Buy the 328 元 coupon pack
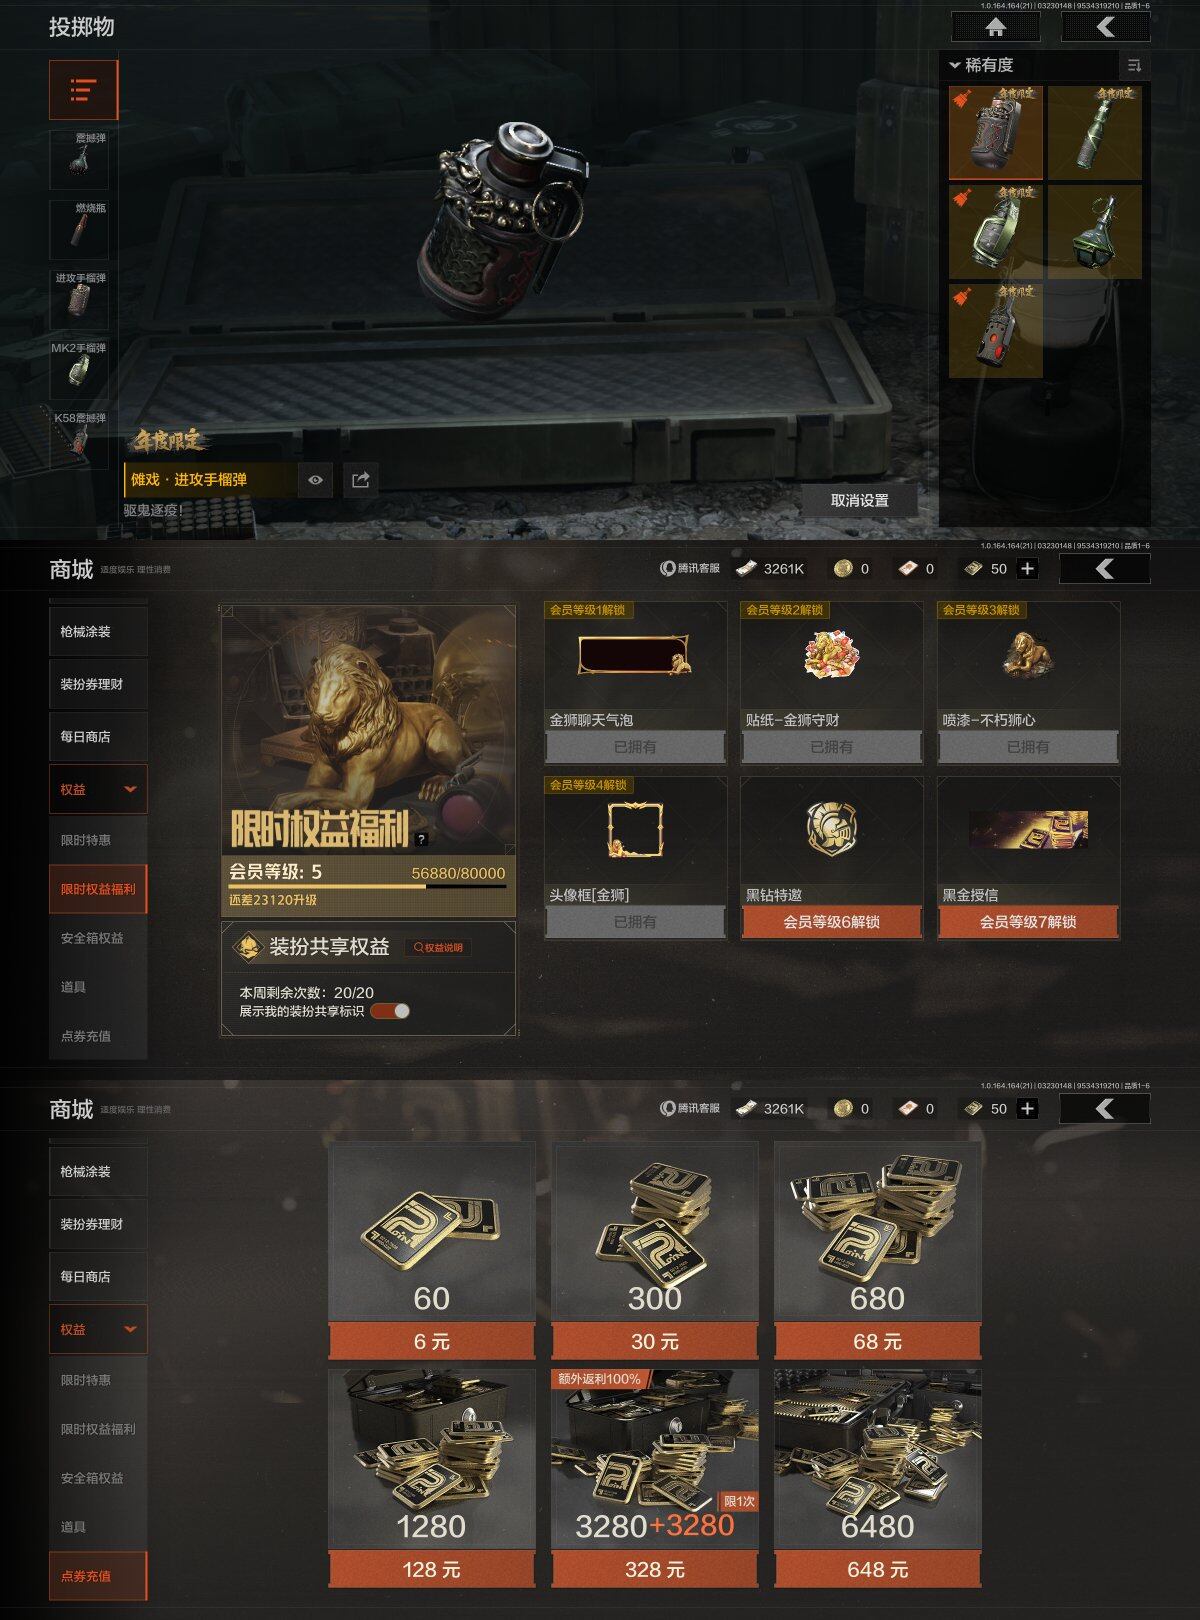This screenshot has height=1620, width=1200. coord(655,1570)
